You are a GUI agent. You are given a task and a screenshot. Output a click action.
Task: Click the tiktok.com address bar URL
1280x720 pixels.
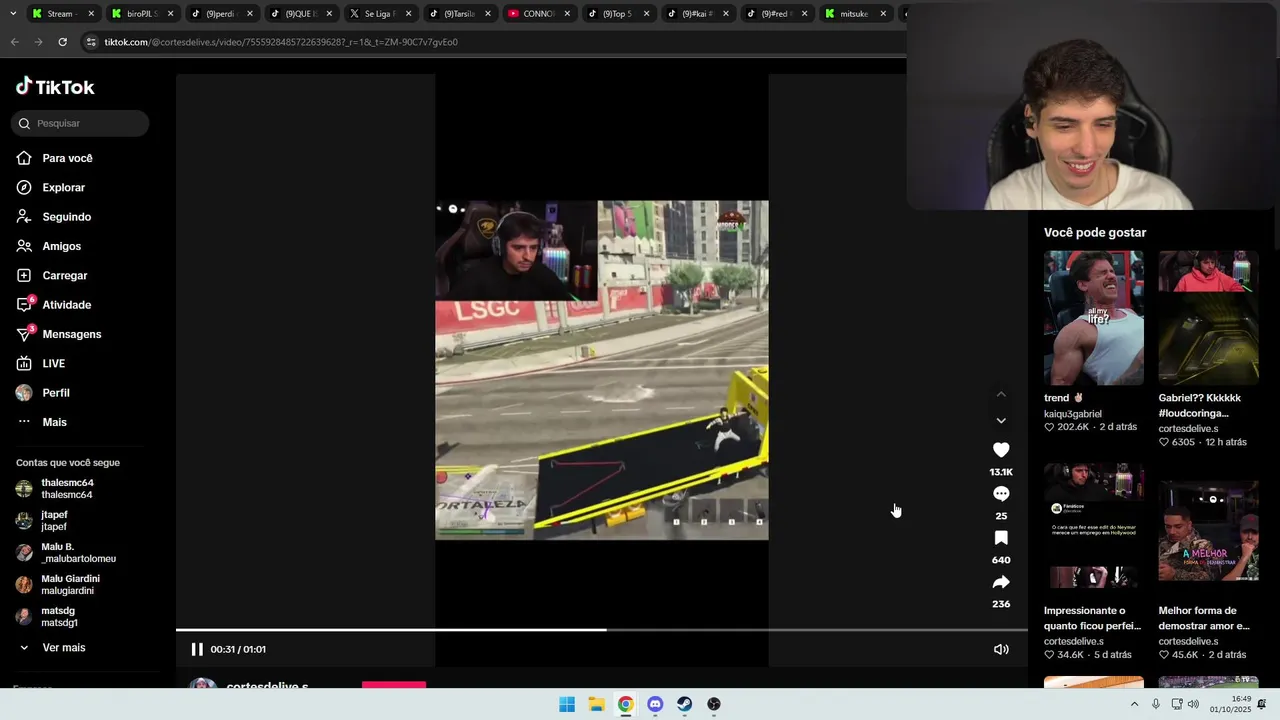281,42
